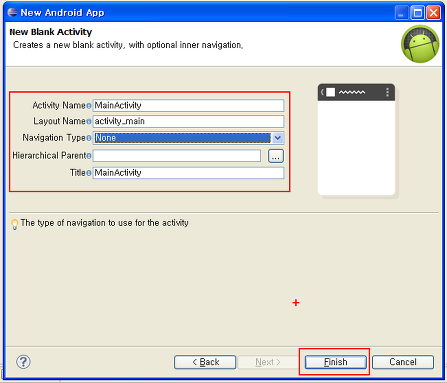Click the Title input field
This screenshot has width=447, height=383.
(x=188, y=173)
